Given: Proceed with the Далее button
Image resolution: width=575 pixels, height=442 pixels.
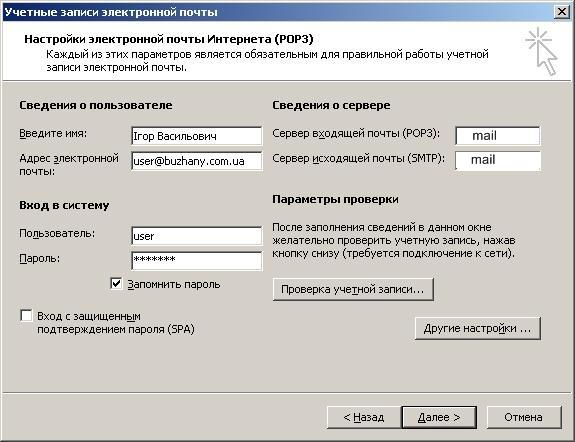Looking at the screenshot, I should [439, 417].
